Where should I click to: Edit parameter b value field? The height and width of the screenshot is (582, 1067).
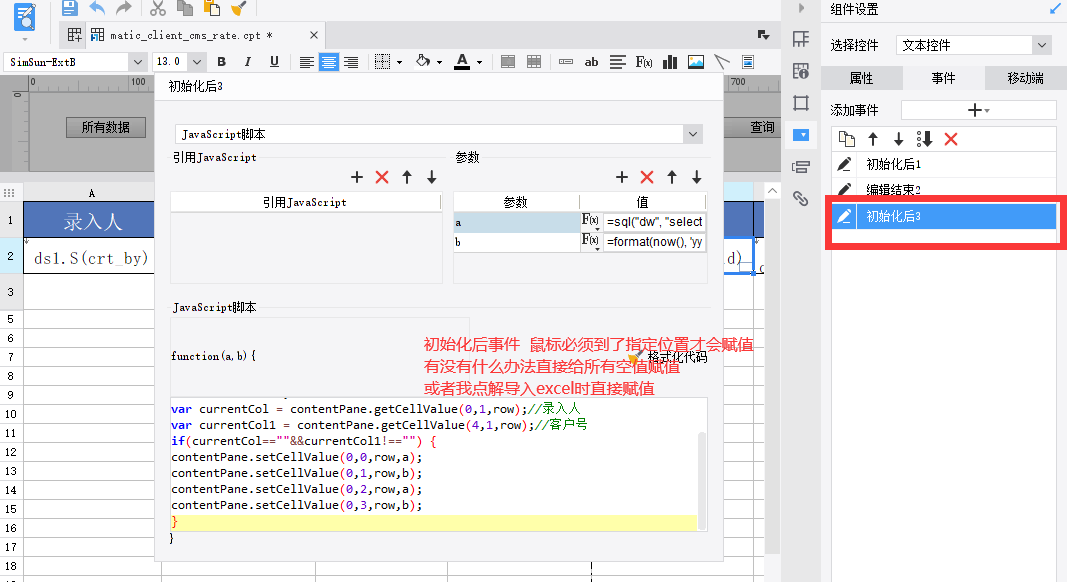coord(655,242)
